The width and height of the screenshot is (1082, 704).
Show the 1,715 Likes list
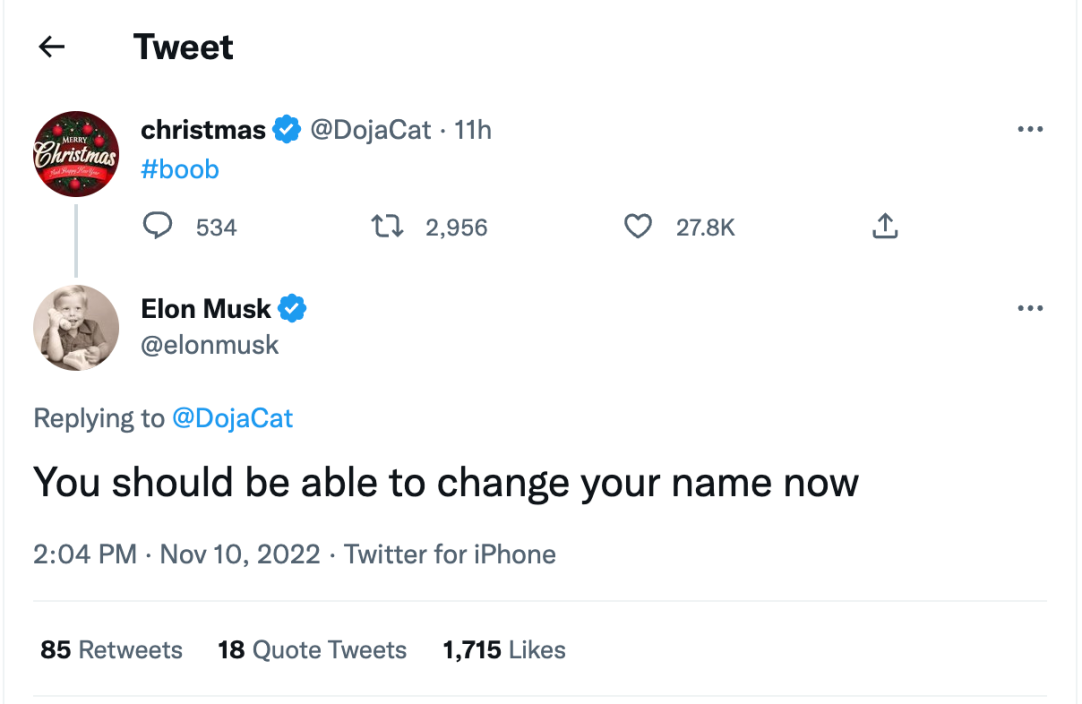click(504, 650)
